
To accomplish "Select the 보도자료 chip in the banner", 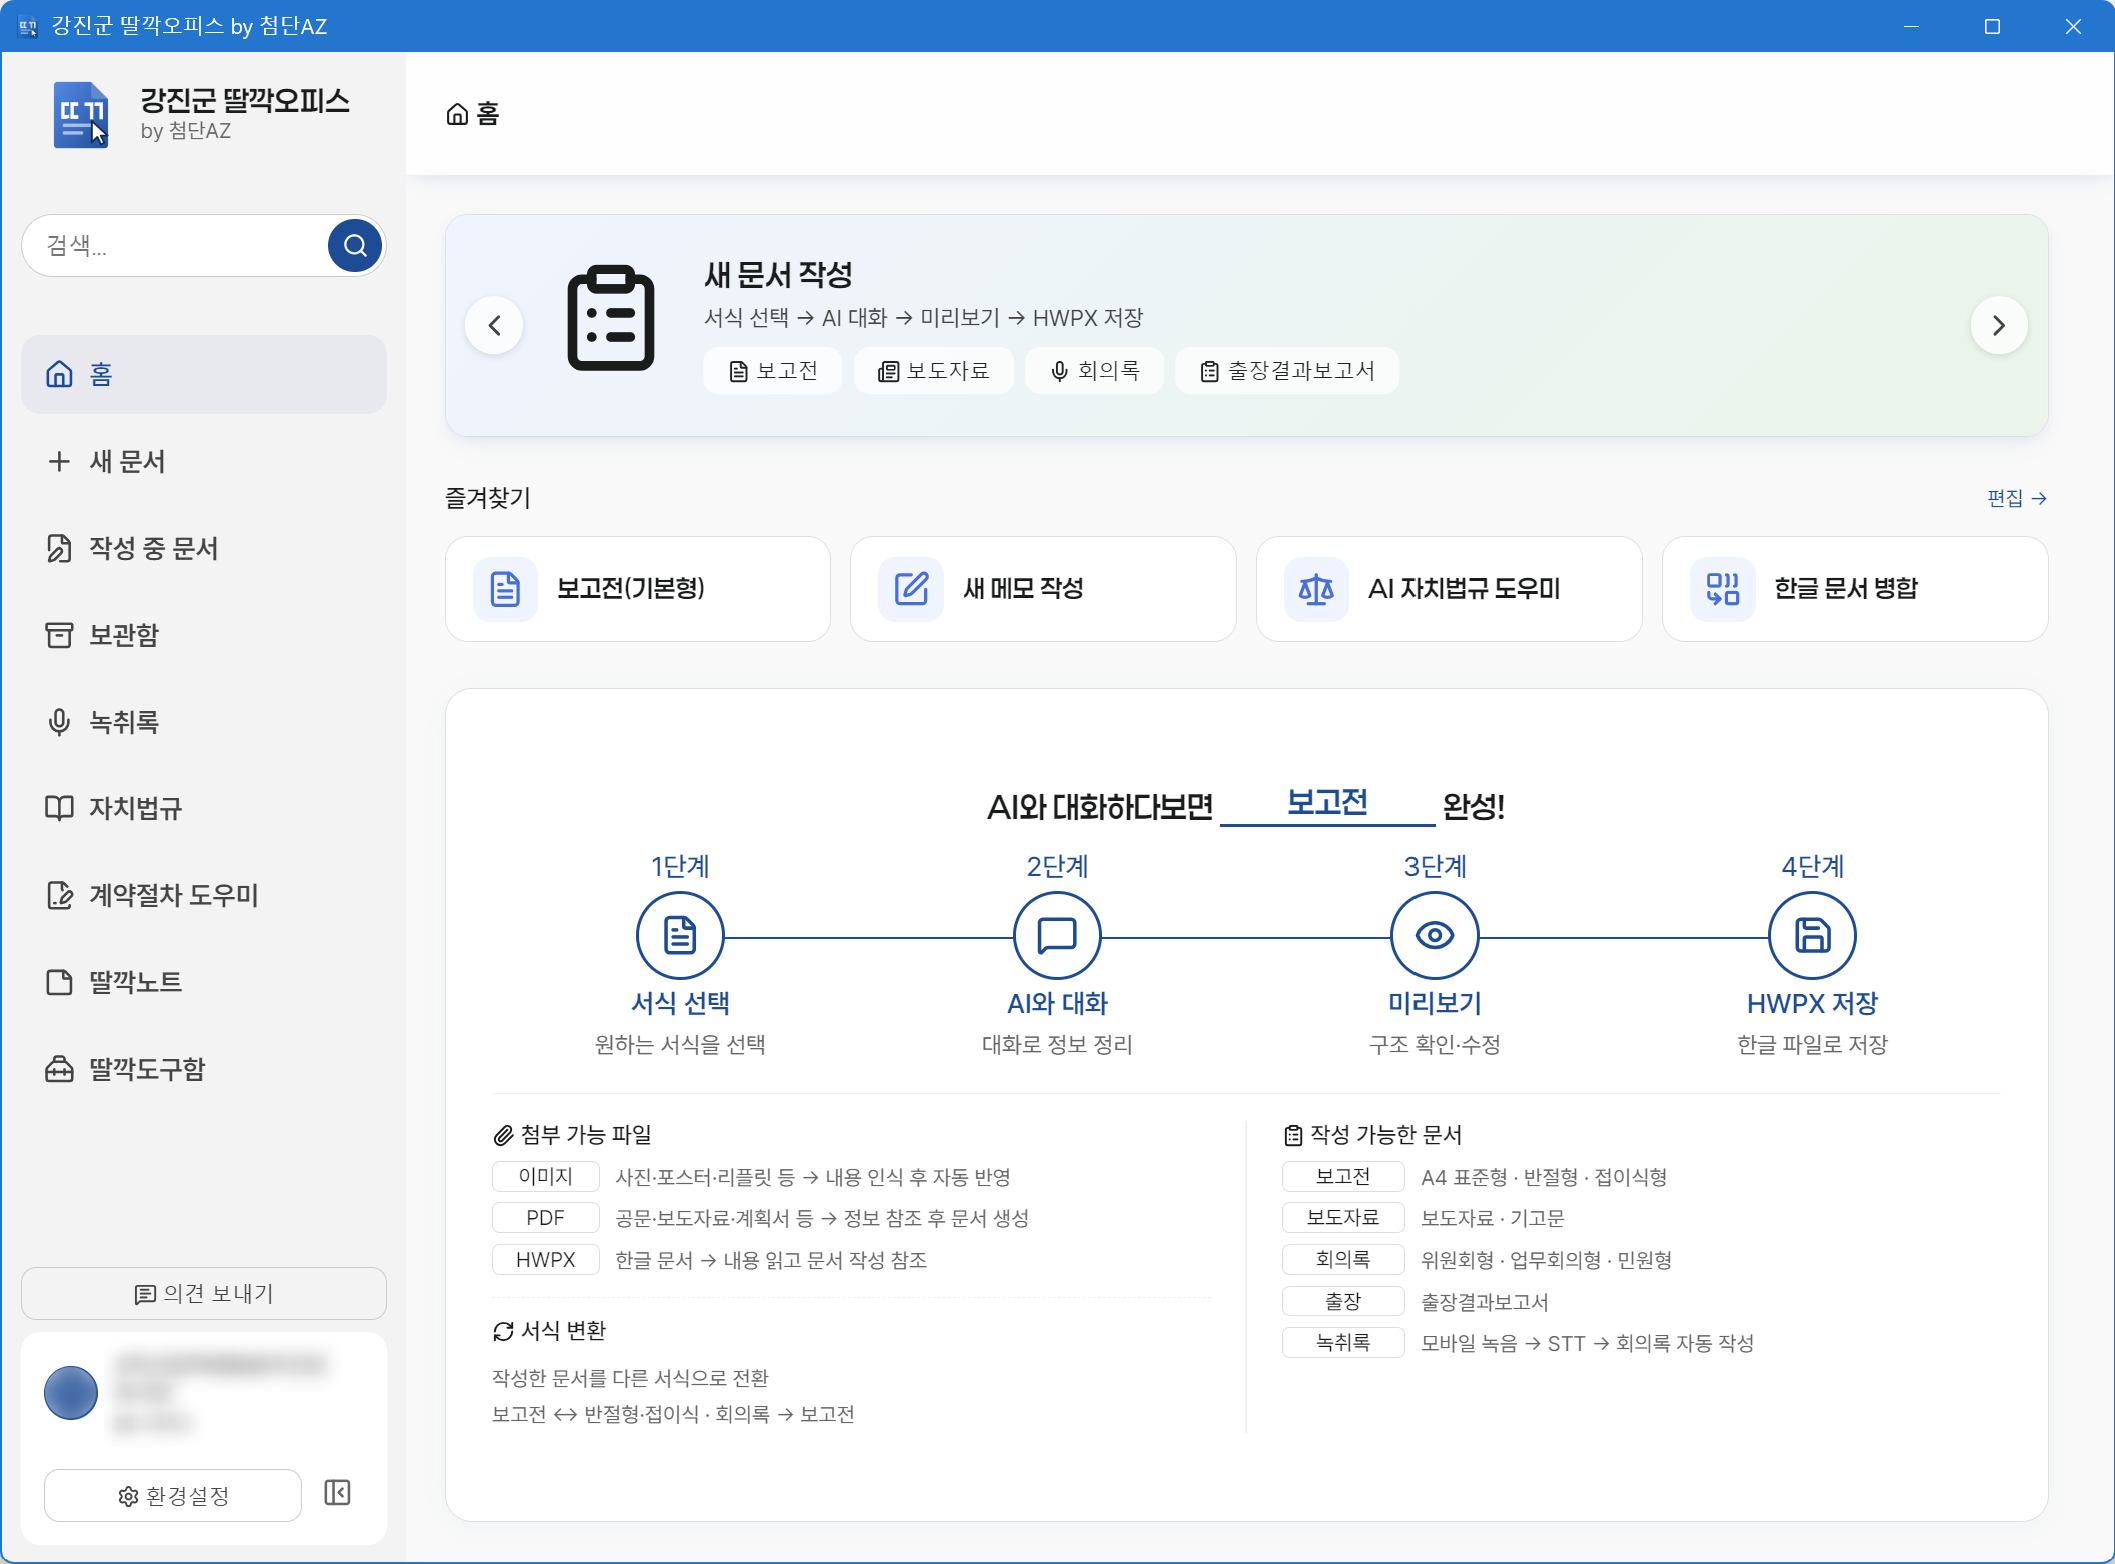I will coord(934,371).
